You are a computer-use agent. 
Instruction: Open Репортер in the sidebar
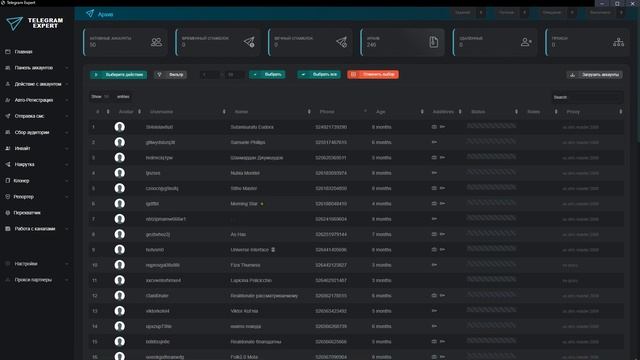pos(37,197)
